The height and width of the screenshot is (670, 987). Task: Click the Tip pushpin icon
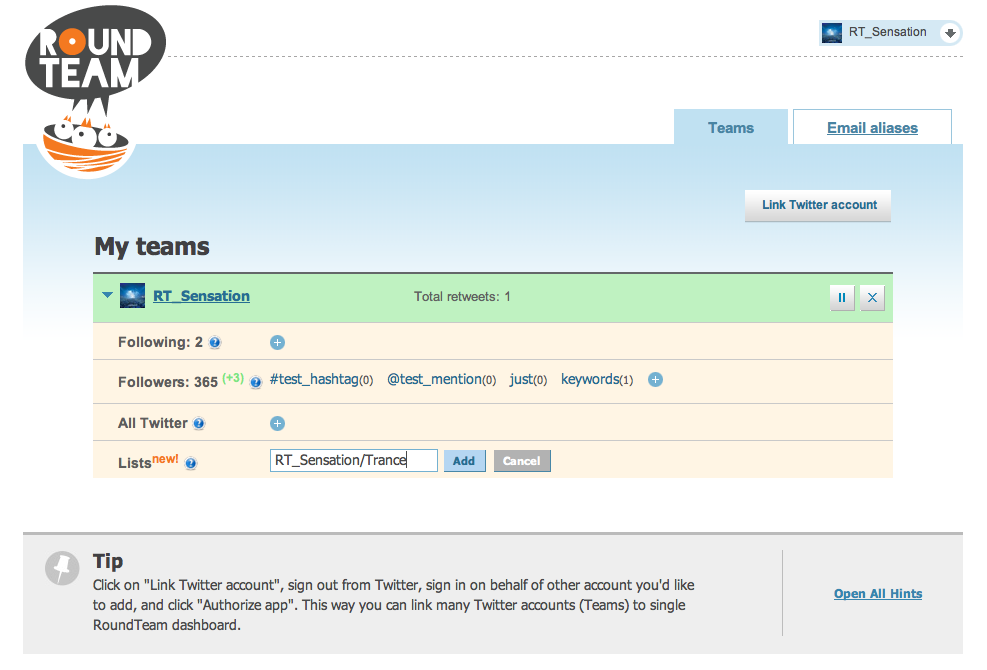tap(62, 568)
